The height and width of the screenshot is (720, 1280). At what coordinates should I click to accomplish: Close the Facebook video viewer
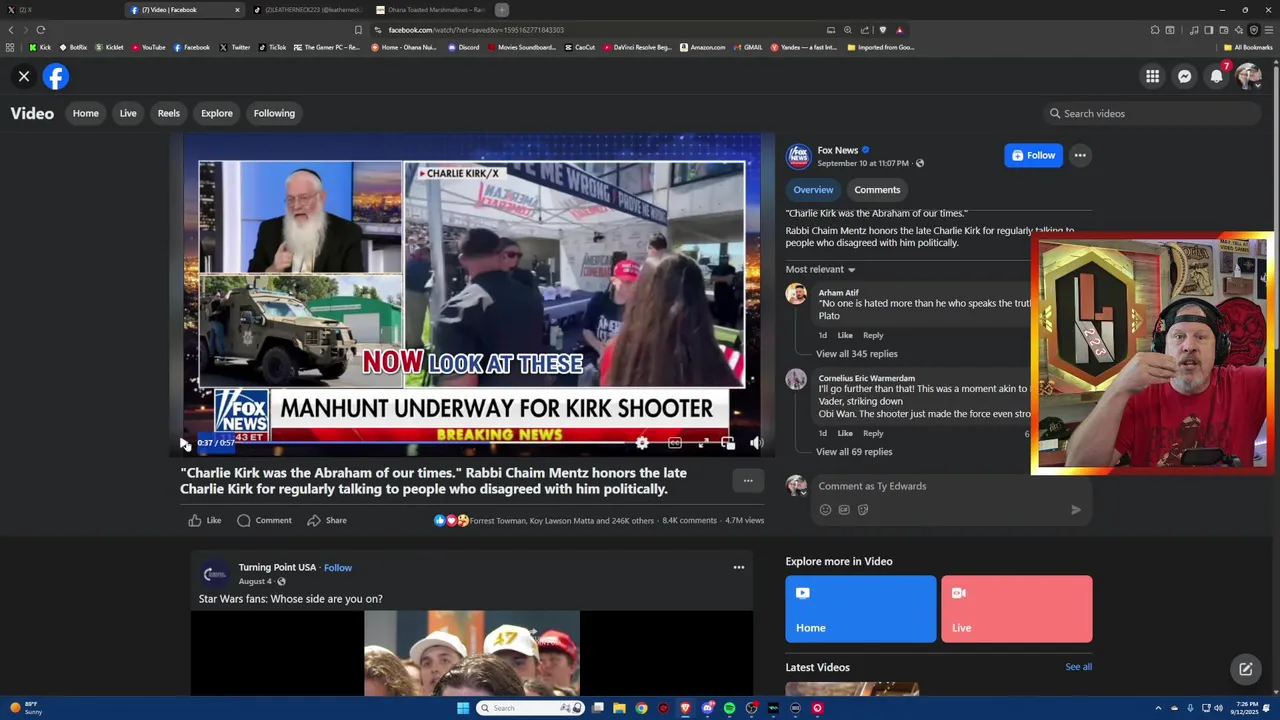coord(24,76)
